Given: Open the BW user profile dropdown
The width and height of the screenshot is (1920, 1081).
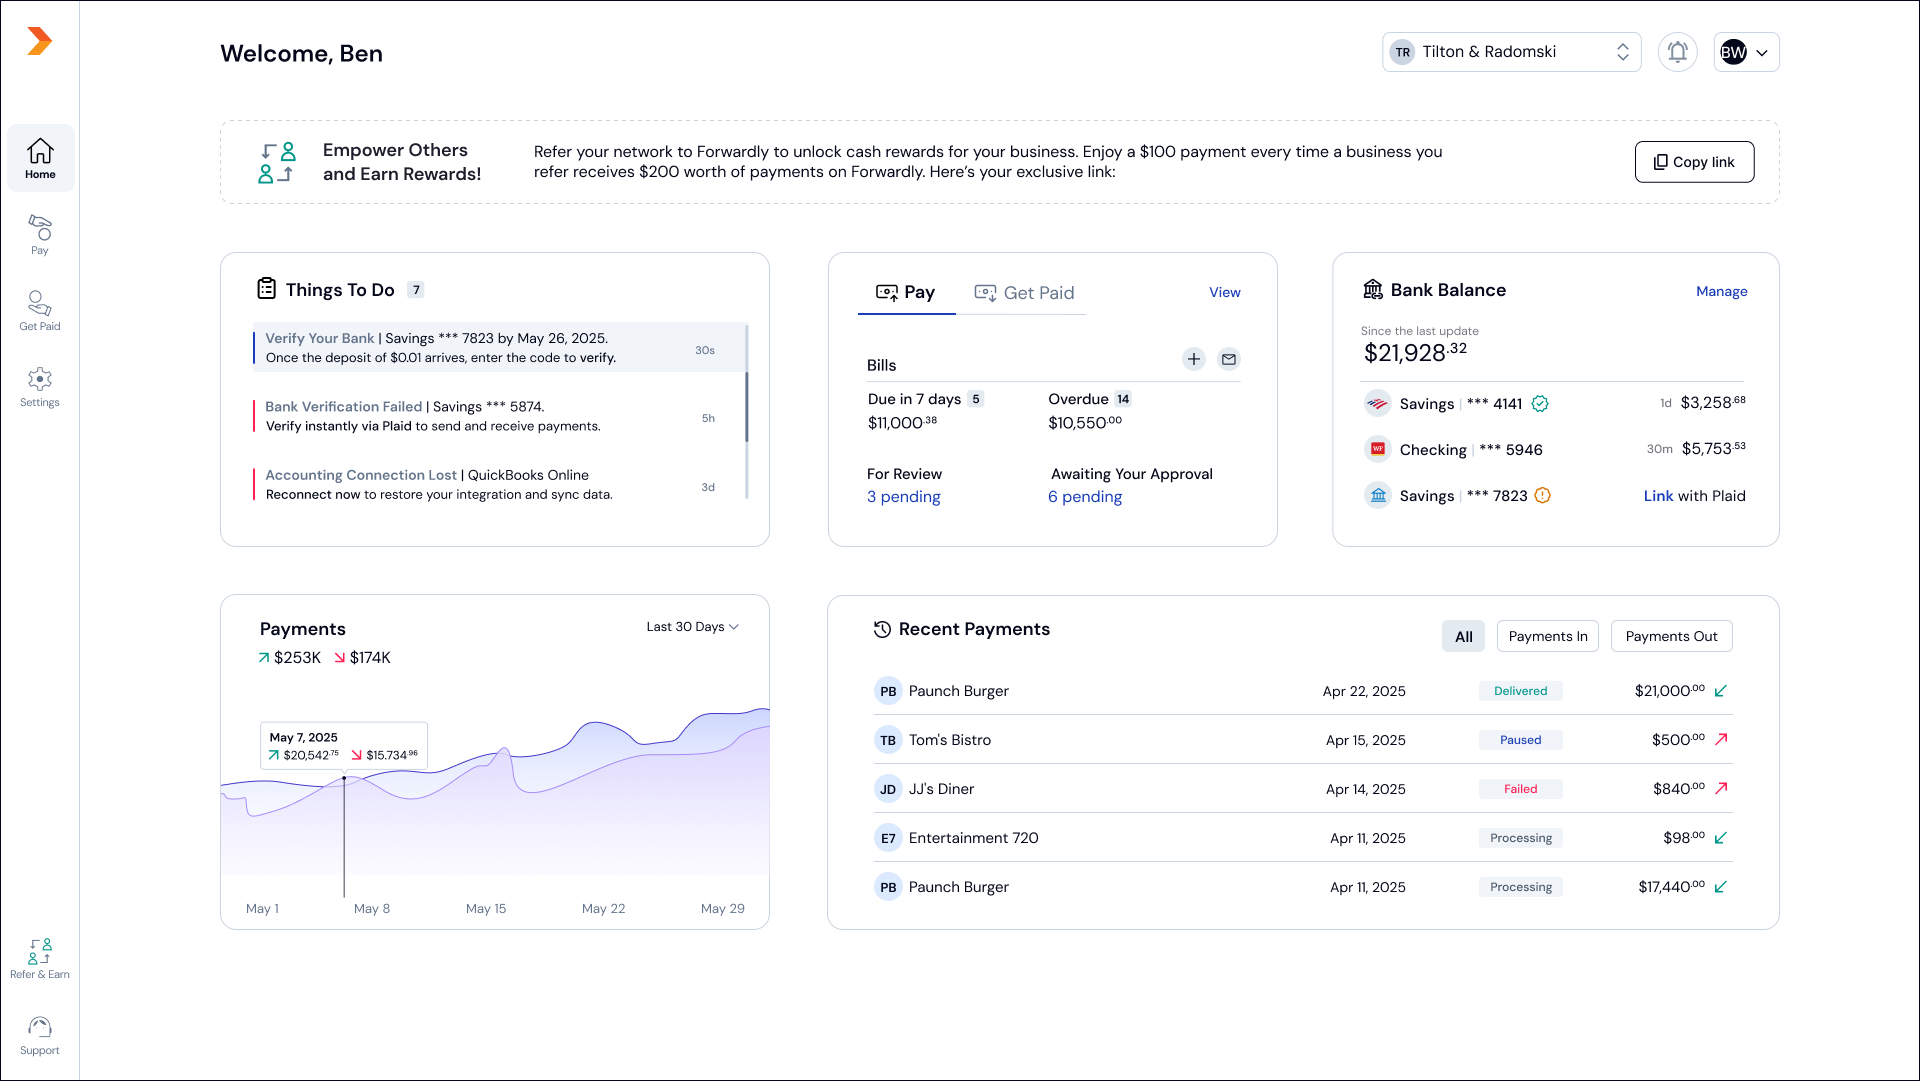Looking at the screenshot, I should pos(1746,52).
